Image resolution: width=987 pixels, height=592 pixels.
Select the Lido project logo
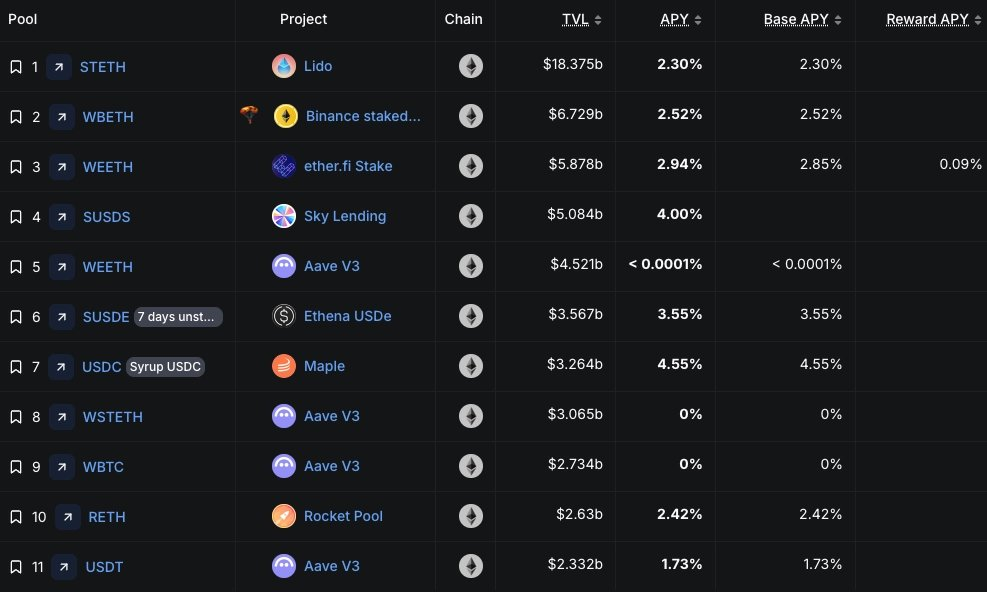[x=284, y=66]
